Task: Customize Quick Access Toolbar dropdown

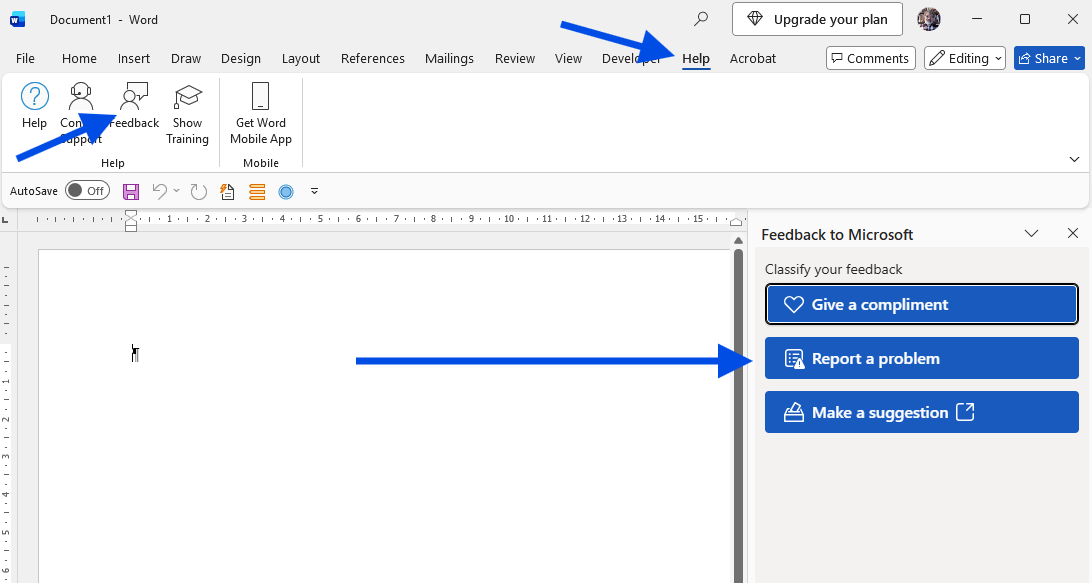Action: click(314, 191)
